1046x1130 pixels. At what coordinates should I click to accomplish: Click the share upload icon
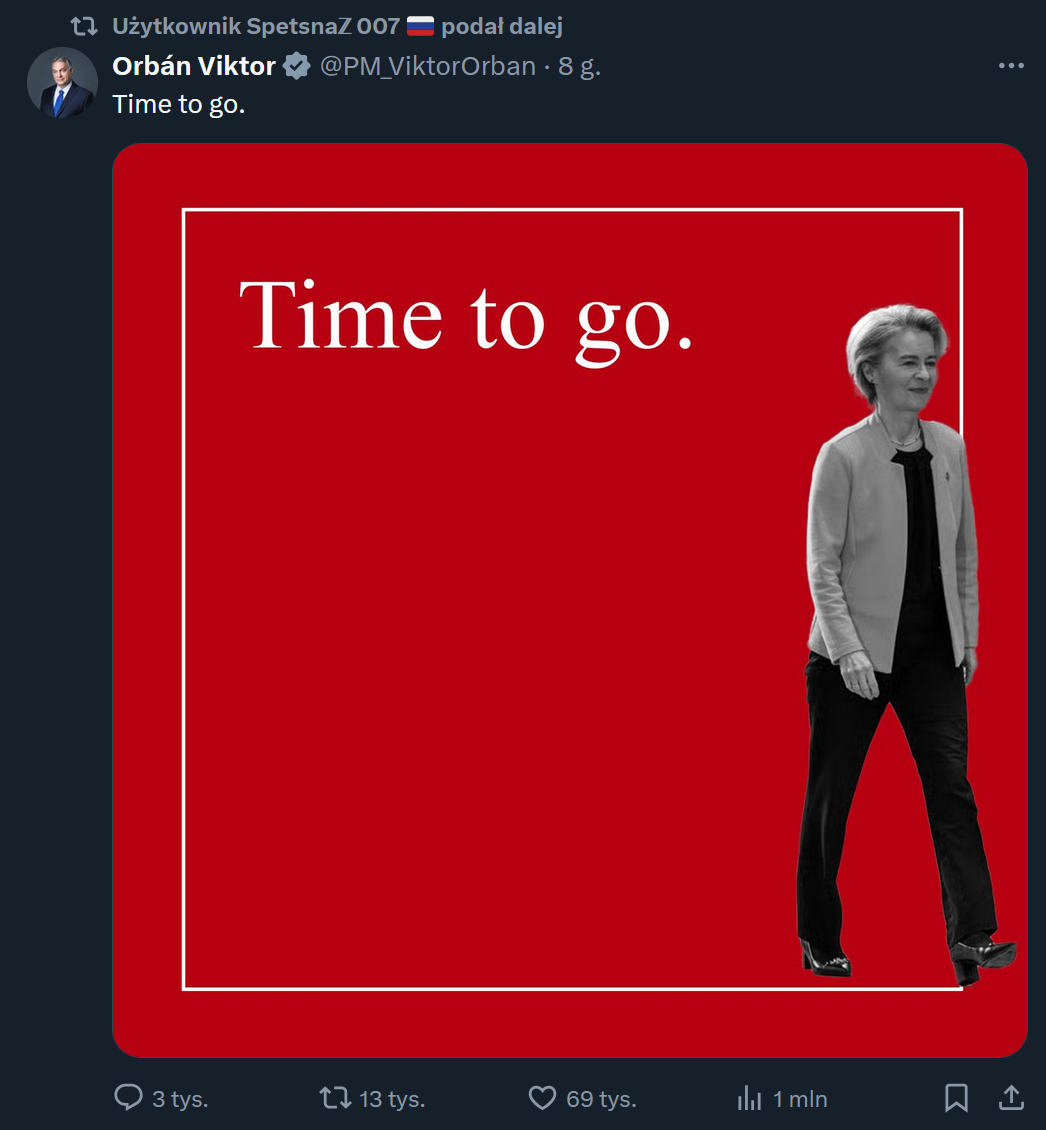tap(1011, 1098)
